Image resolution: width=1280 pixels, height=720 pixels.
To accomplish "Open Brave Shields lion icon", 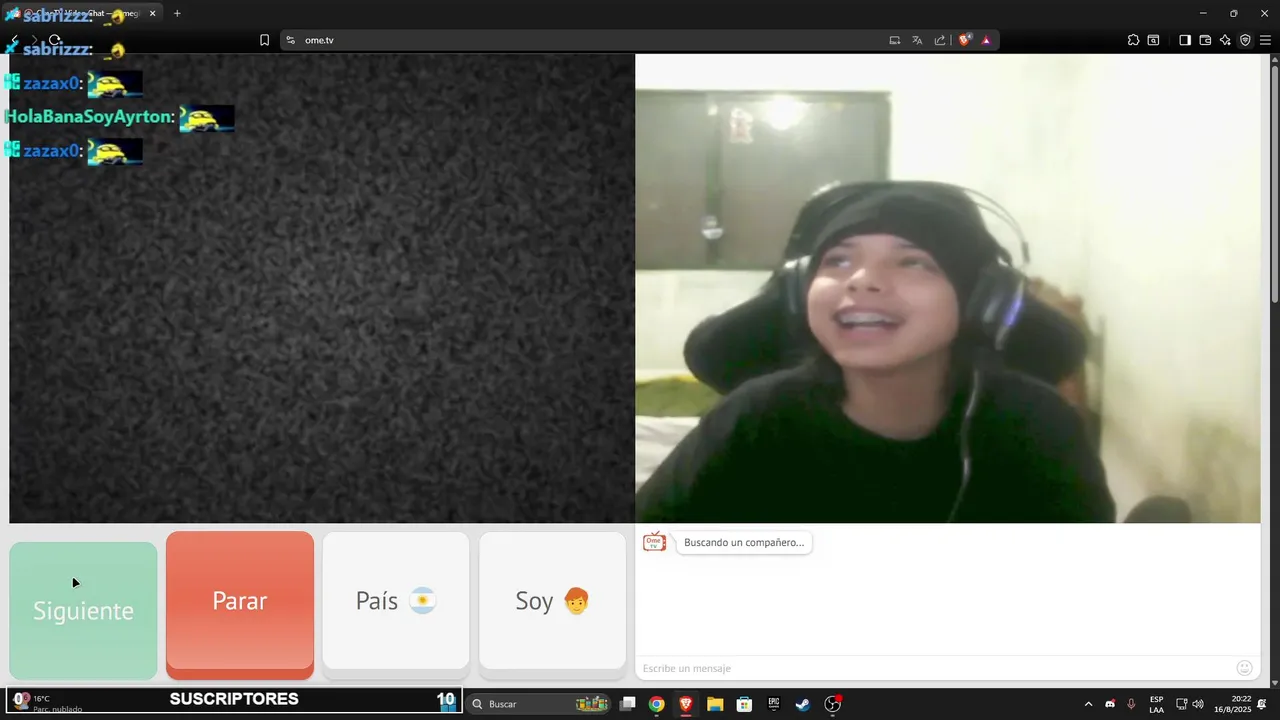I will 965,40.
